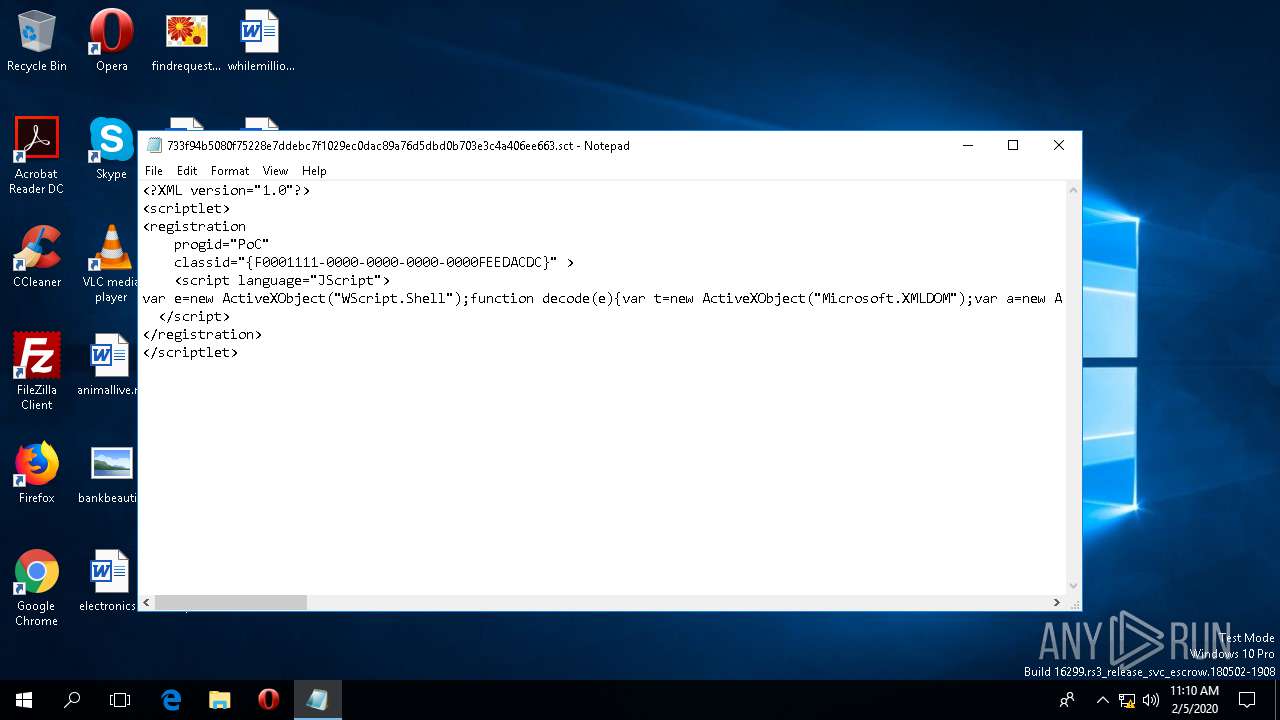This screenshot has height=720, width=1280.
Task: Click the 'progid="PoC"' line
Action: click(221, 244)
